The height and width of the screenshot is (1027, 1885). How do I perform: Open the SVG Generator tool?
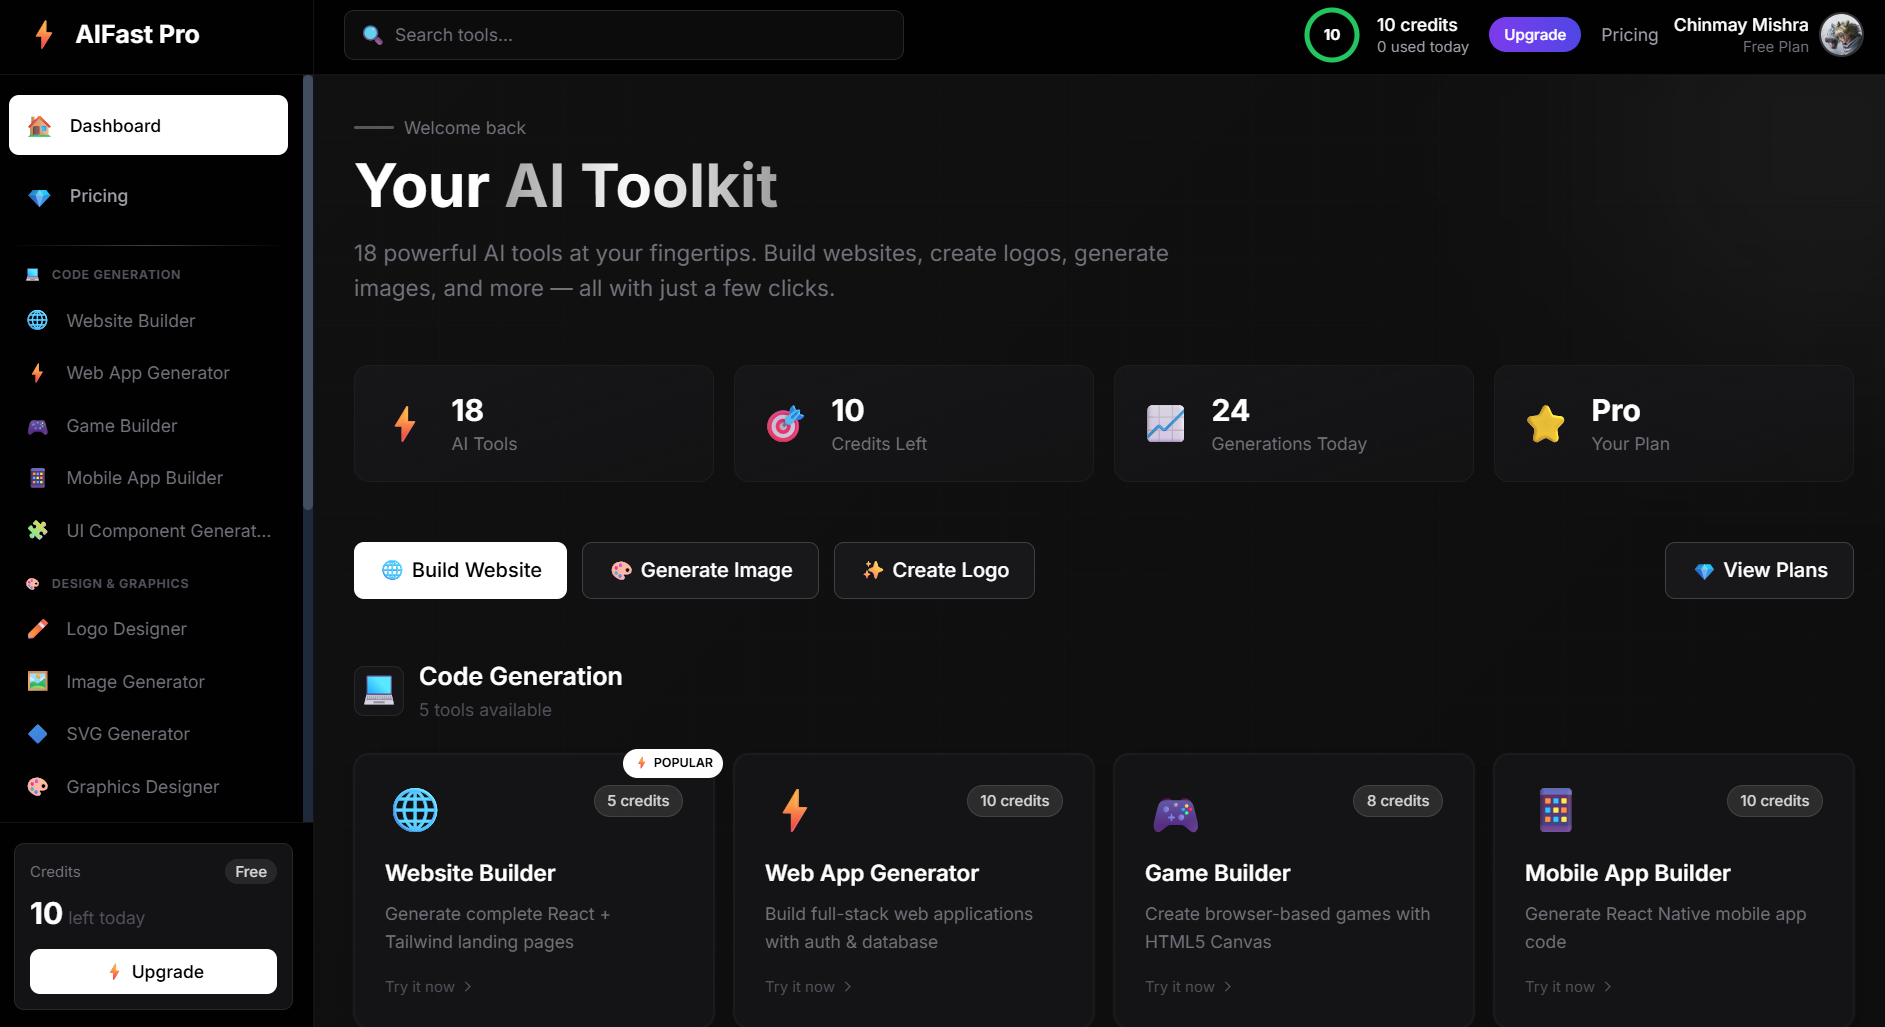click(x=127, y=733)
